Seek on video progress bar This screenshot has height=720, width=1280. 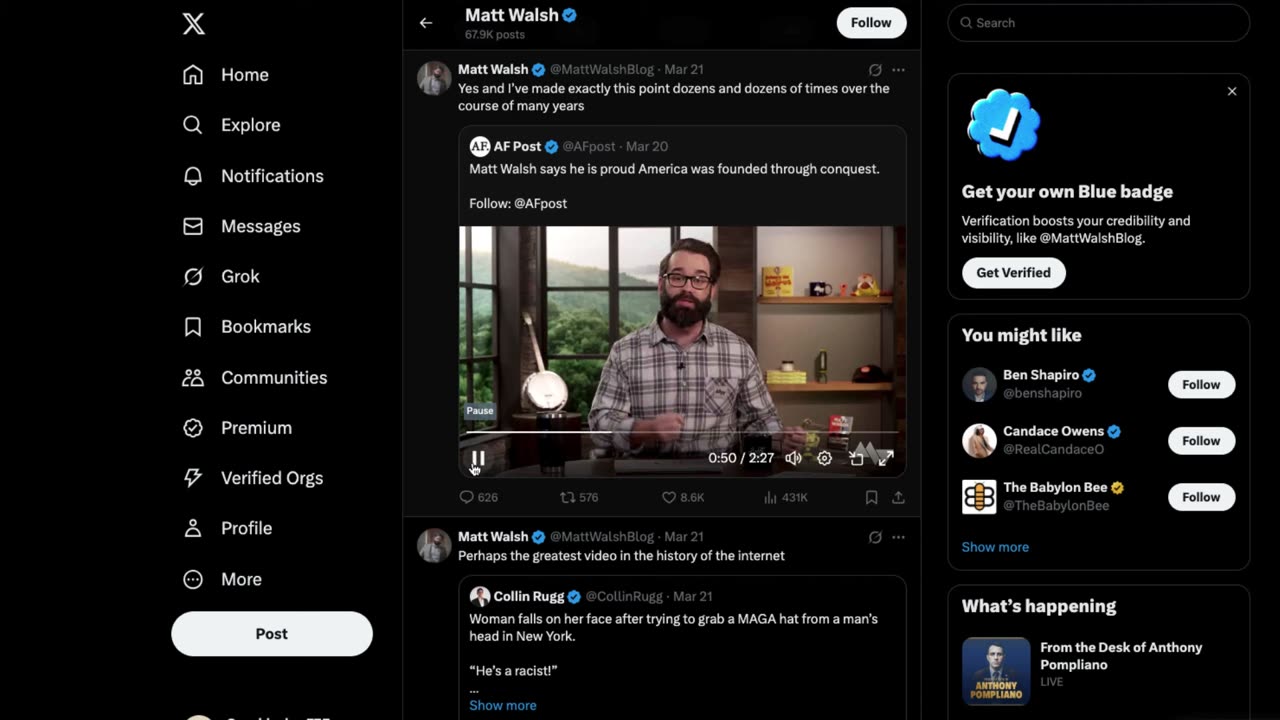(682, 432)
